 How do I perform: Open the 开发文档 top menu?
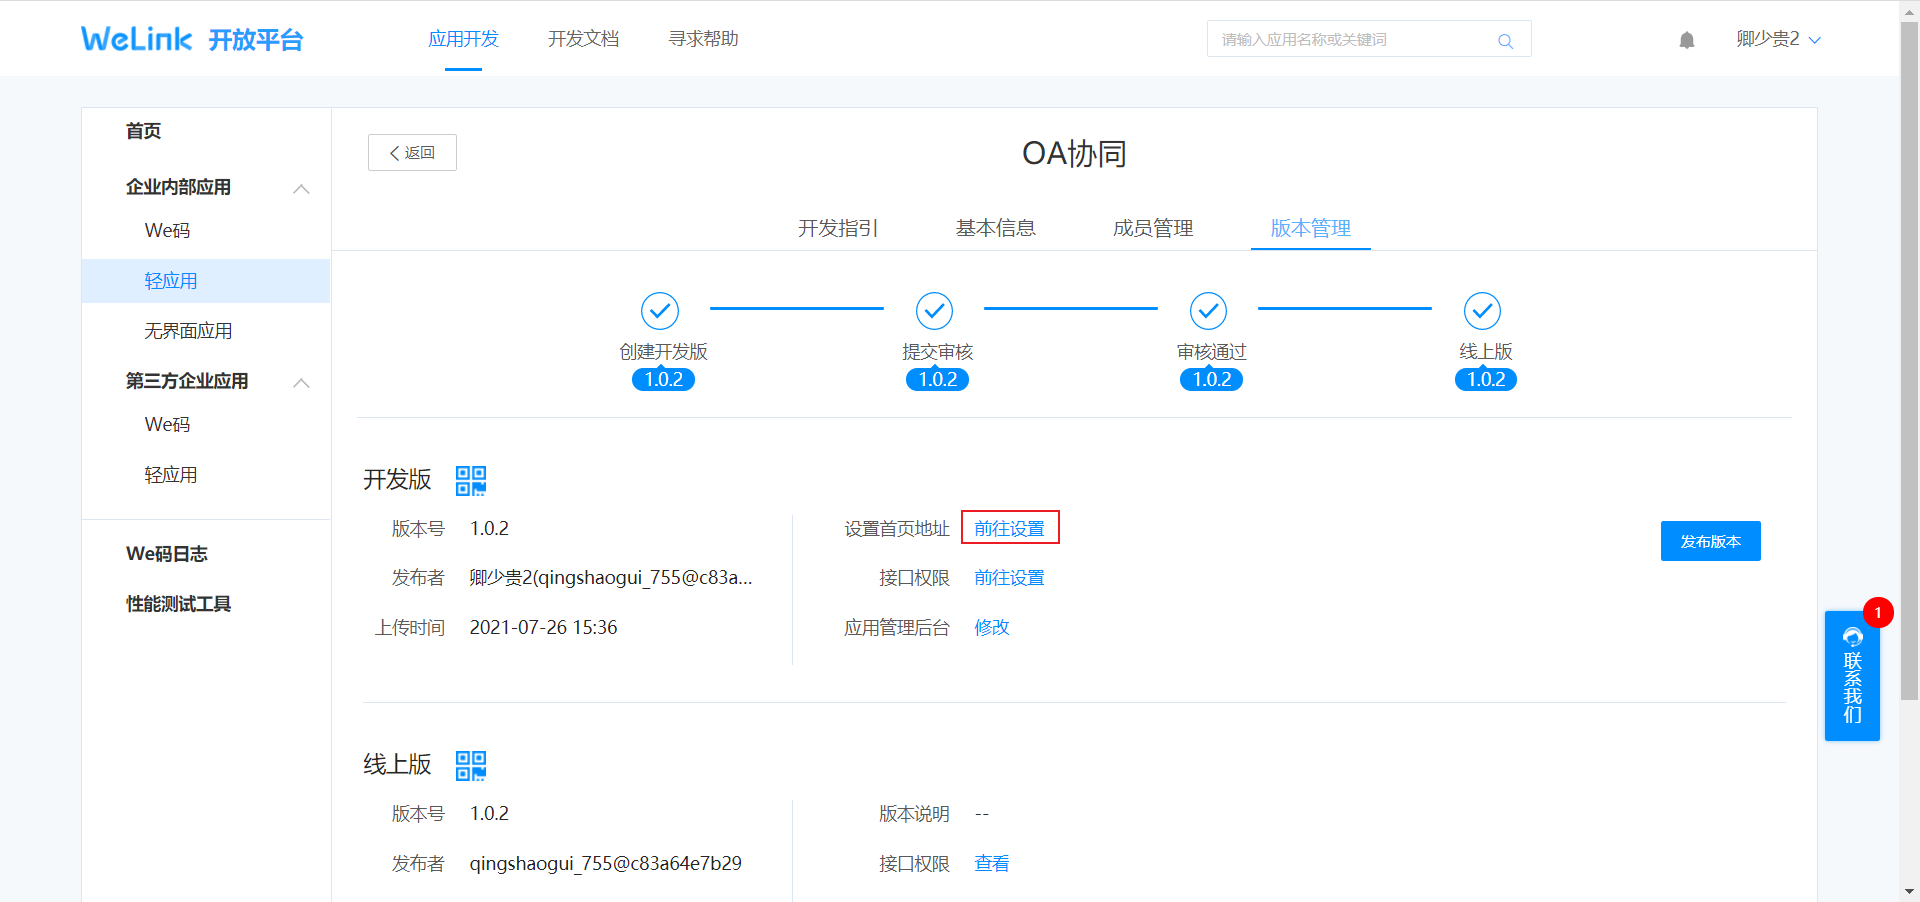[584, 39]
